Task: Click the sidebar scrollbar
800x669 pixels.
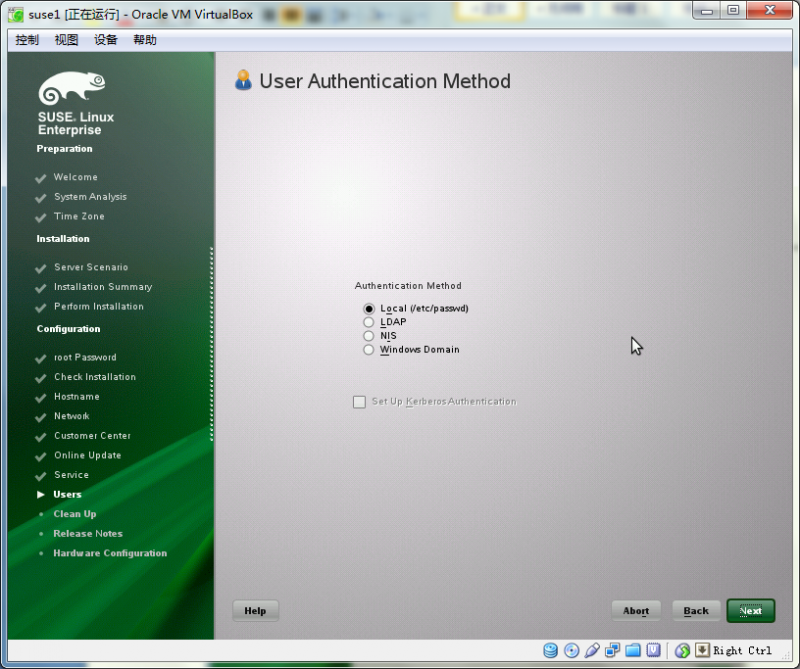Action: click(210, 330)
